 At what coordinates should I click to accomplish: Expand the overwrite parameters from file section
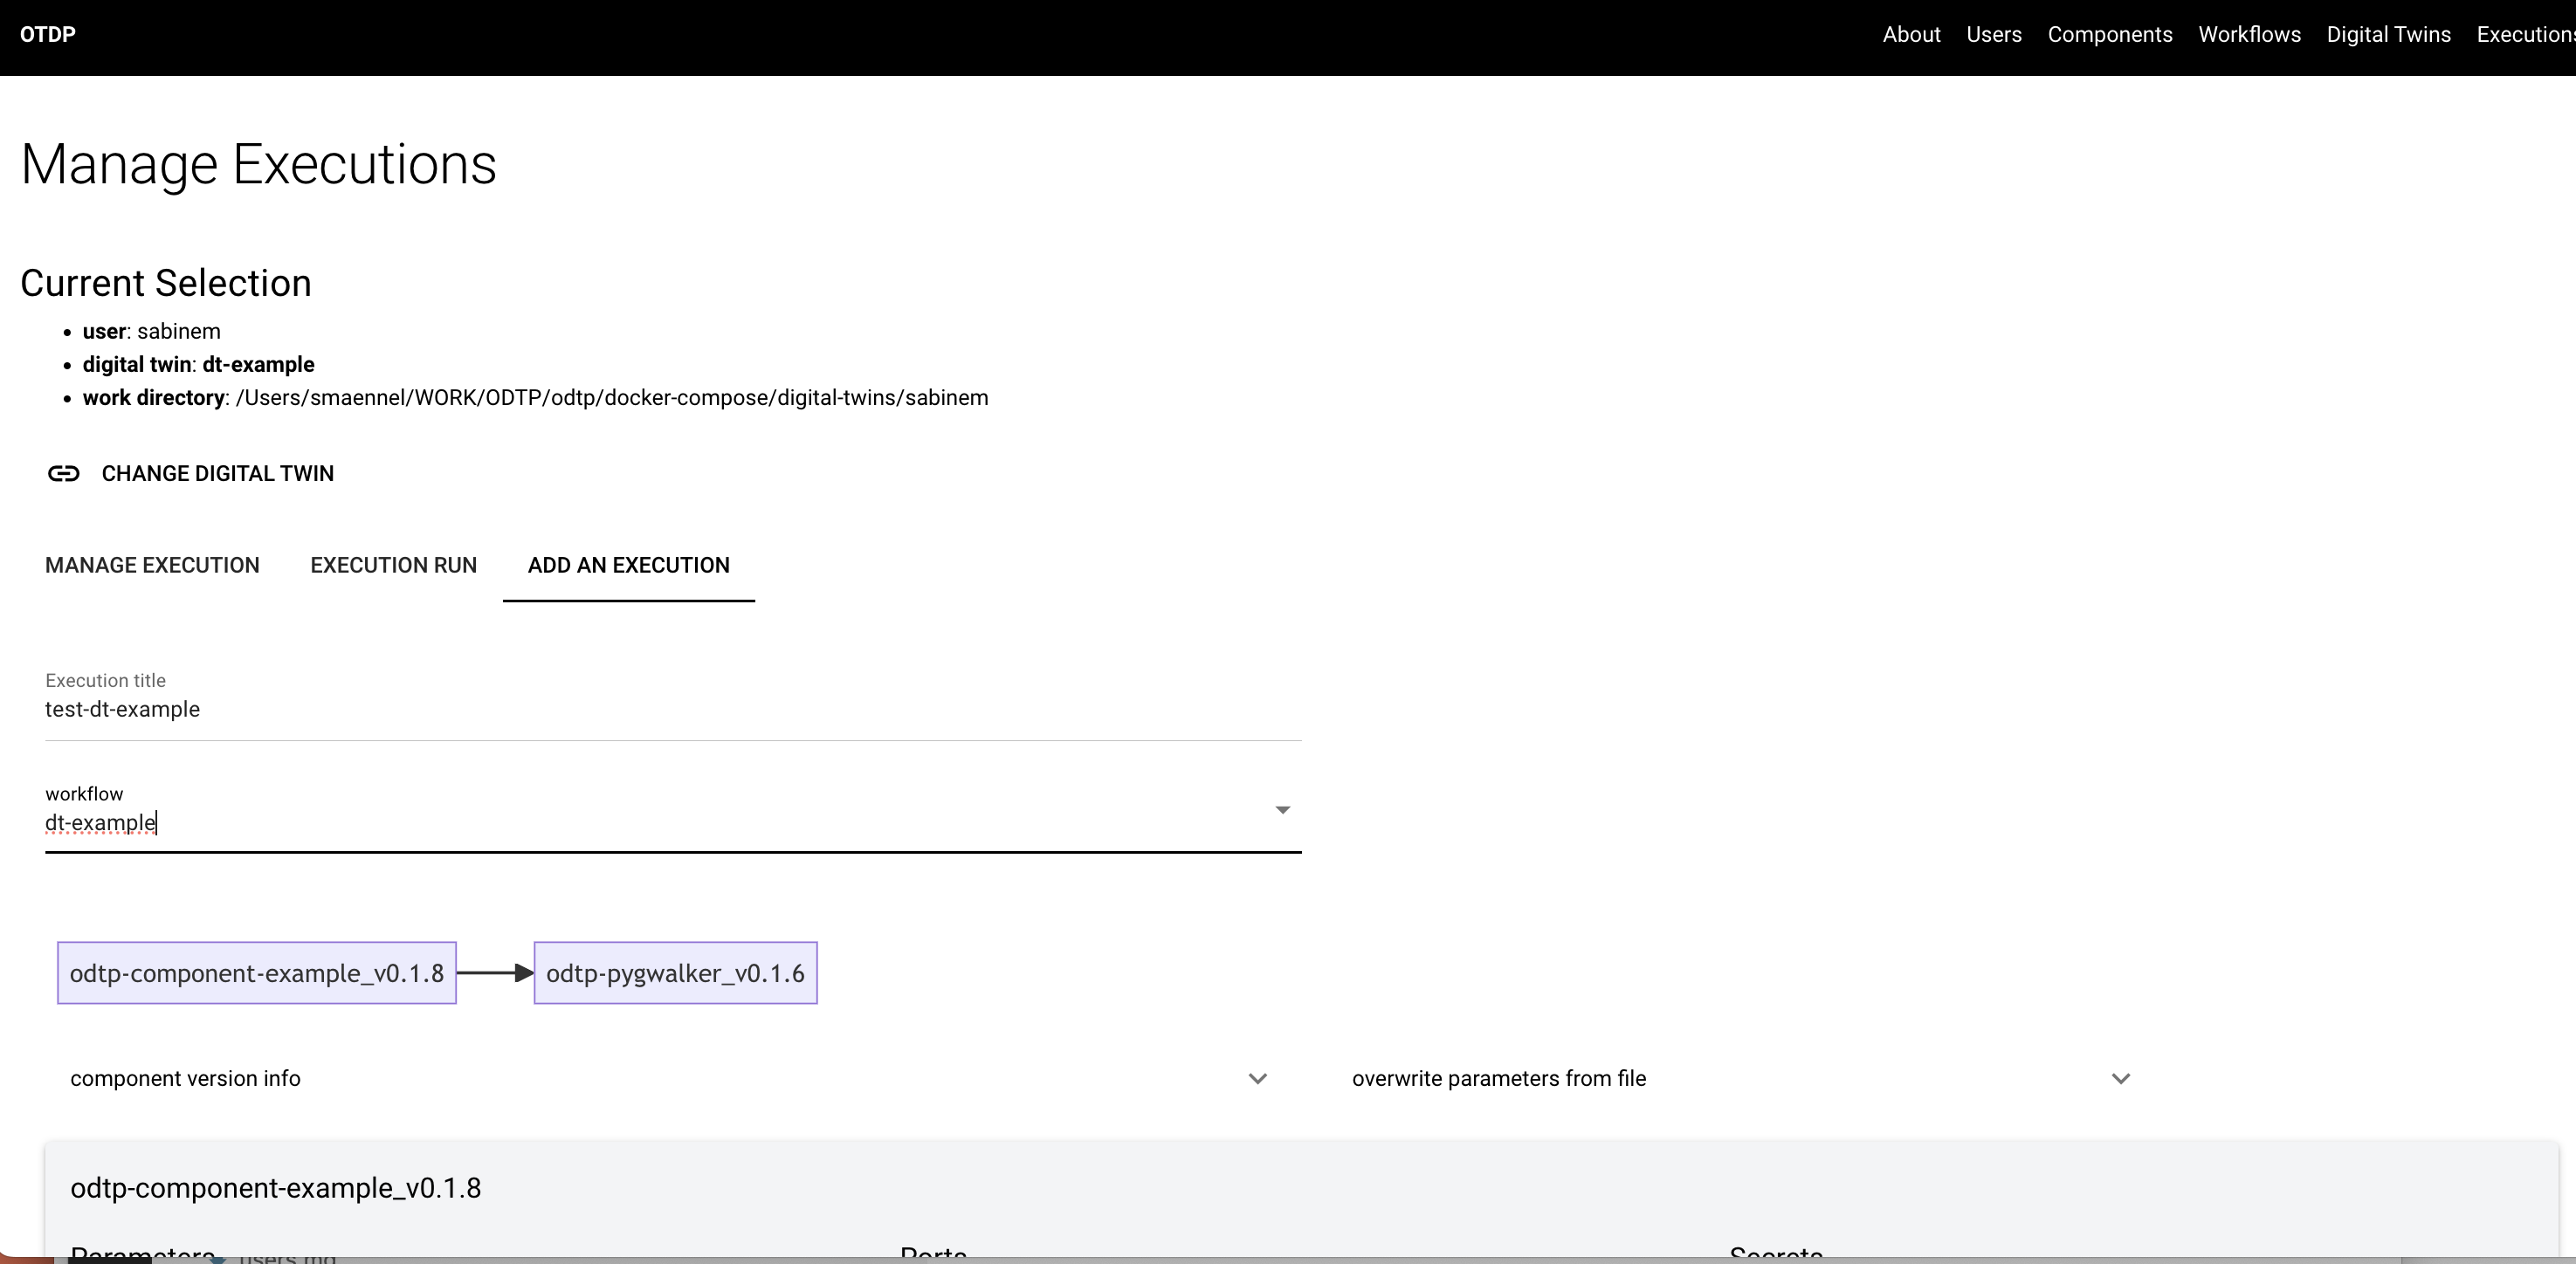2121,1077
